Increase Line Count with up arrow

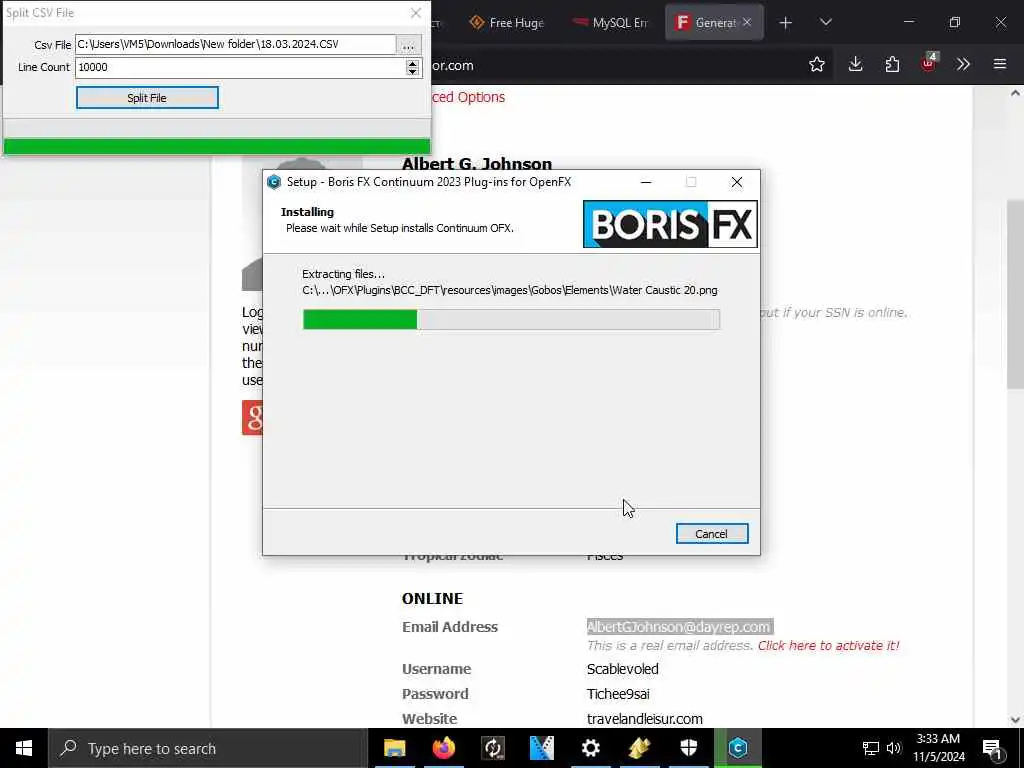[412, 63]
